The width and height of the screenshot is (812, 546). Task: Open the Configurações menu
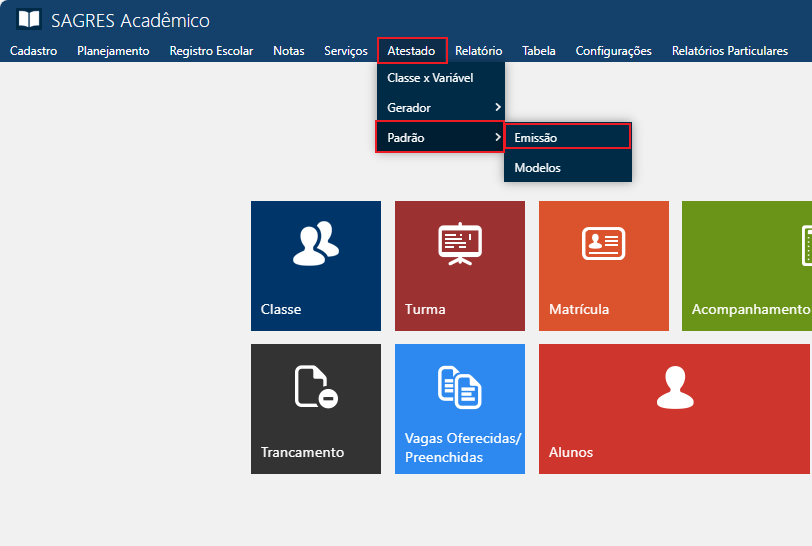click(x=613, y=51)
